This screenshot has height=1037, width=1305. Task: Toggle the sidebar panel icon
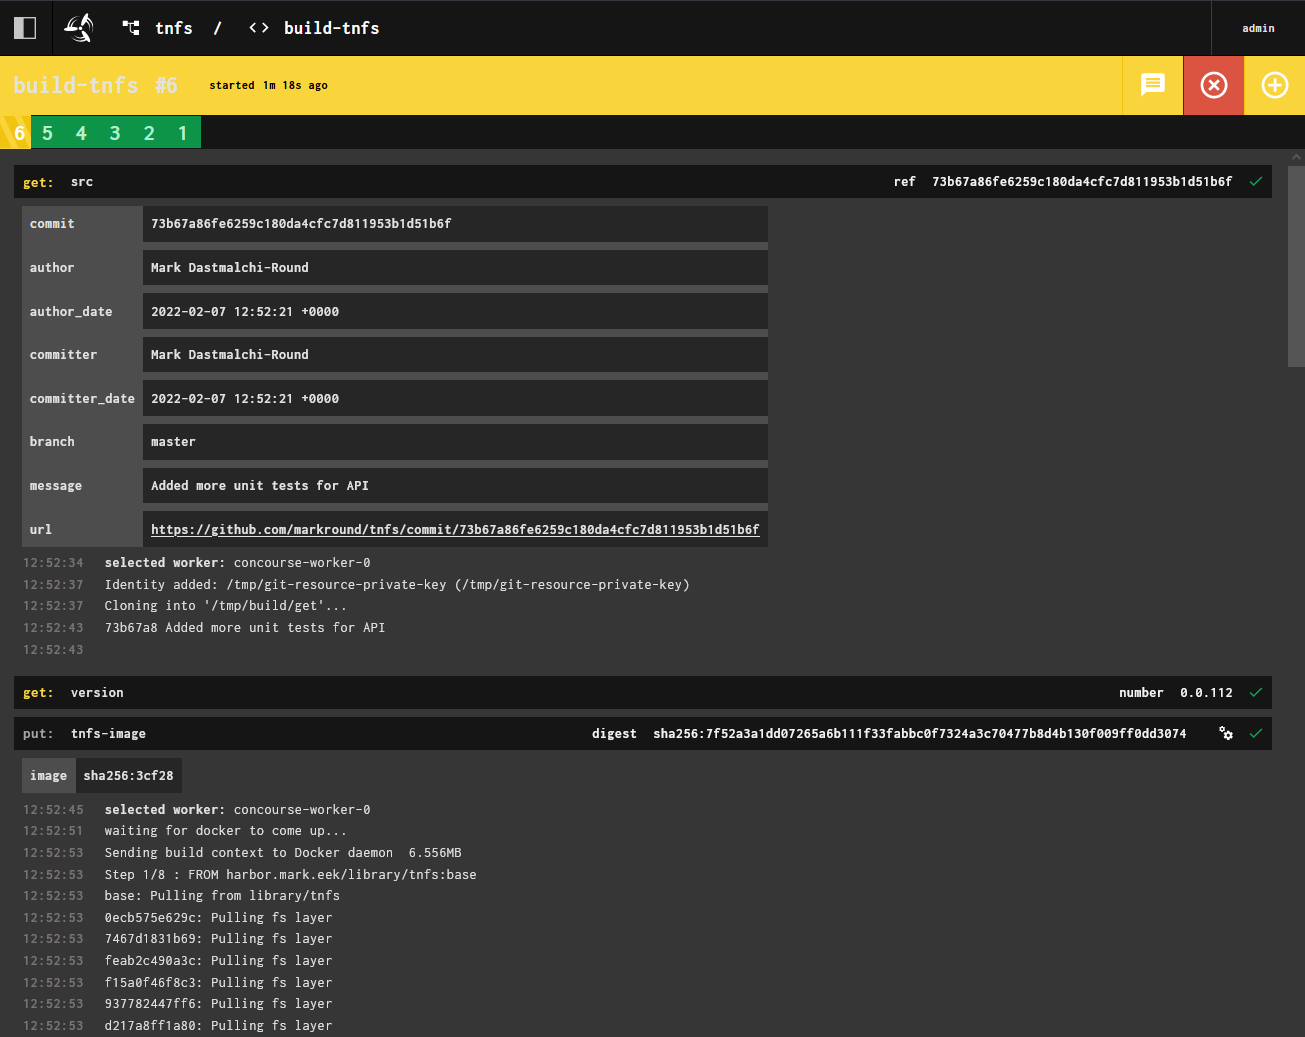tap(25, 28)
